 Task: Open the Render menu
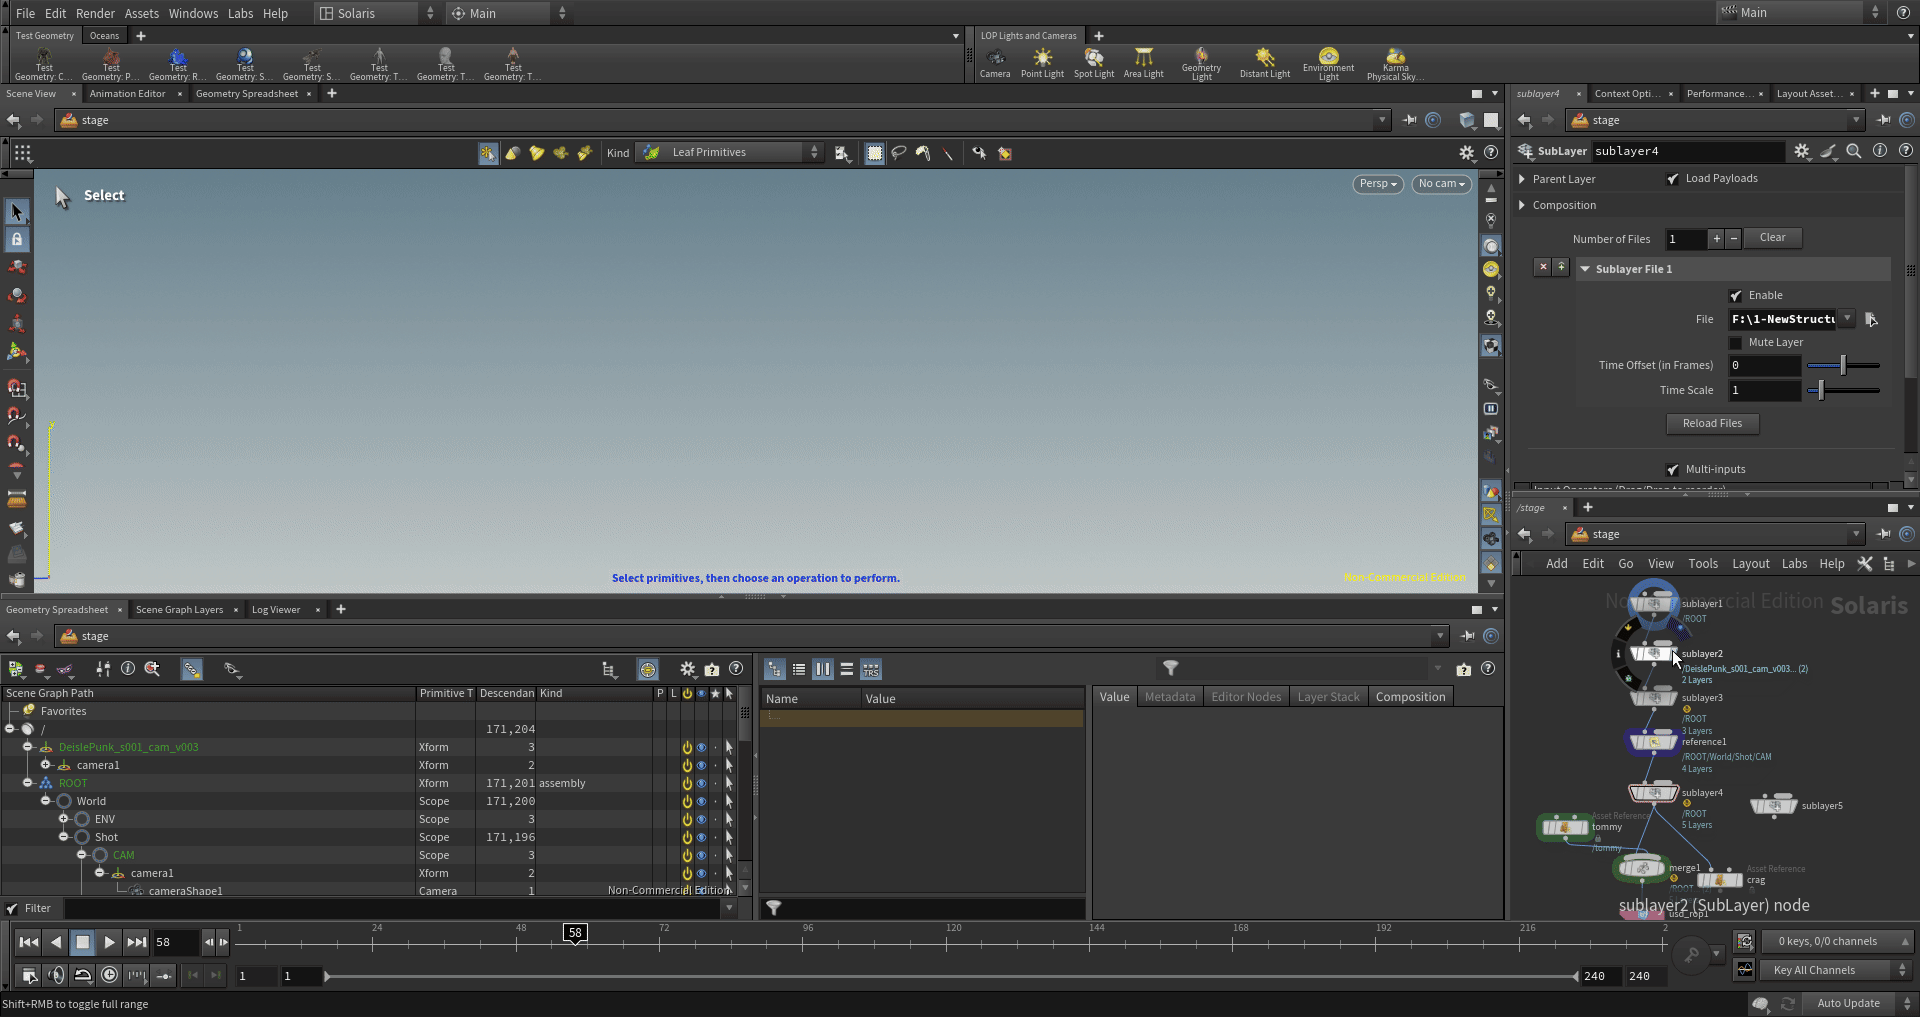[x=95, y=13]
